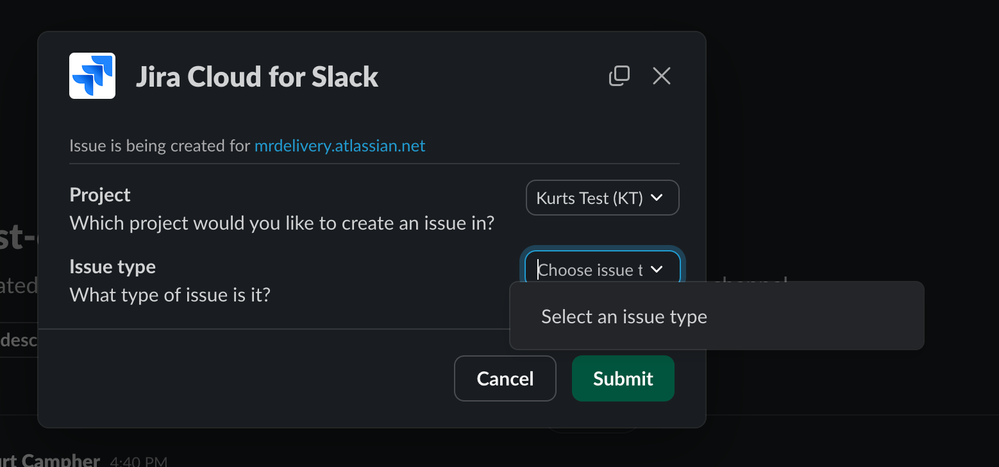The image size is (999, 467).
Task: Open the mrdelivery.atlassian.net link
Action: [340, 146]
